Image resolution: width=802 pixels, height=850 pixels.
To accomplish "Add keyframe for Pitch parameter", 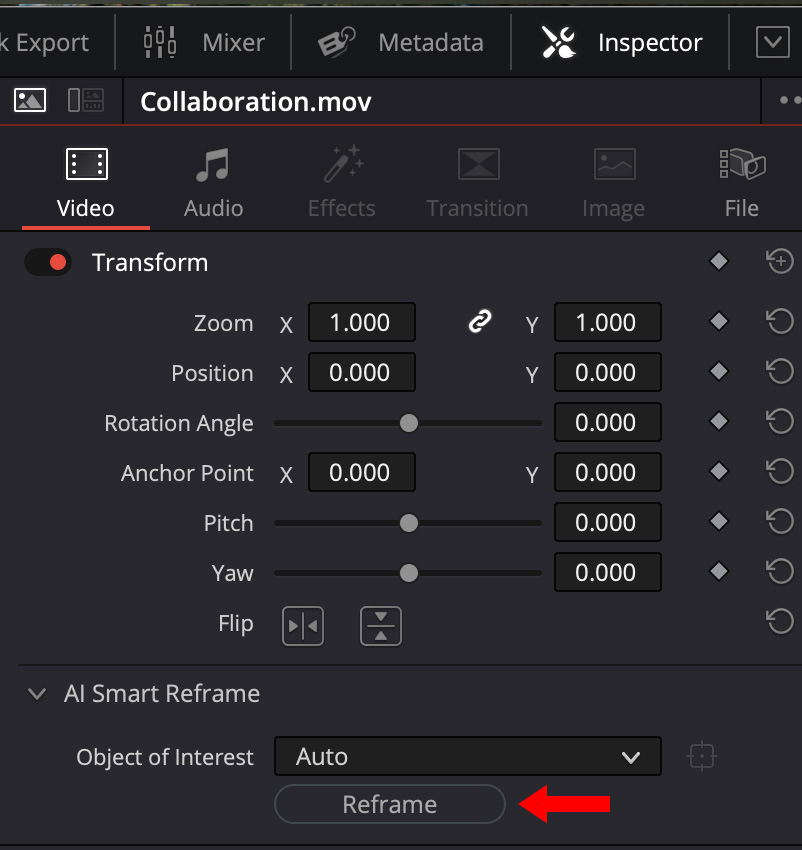I will coord(718,521).
